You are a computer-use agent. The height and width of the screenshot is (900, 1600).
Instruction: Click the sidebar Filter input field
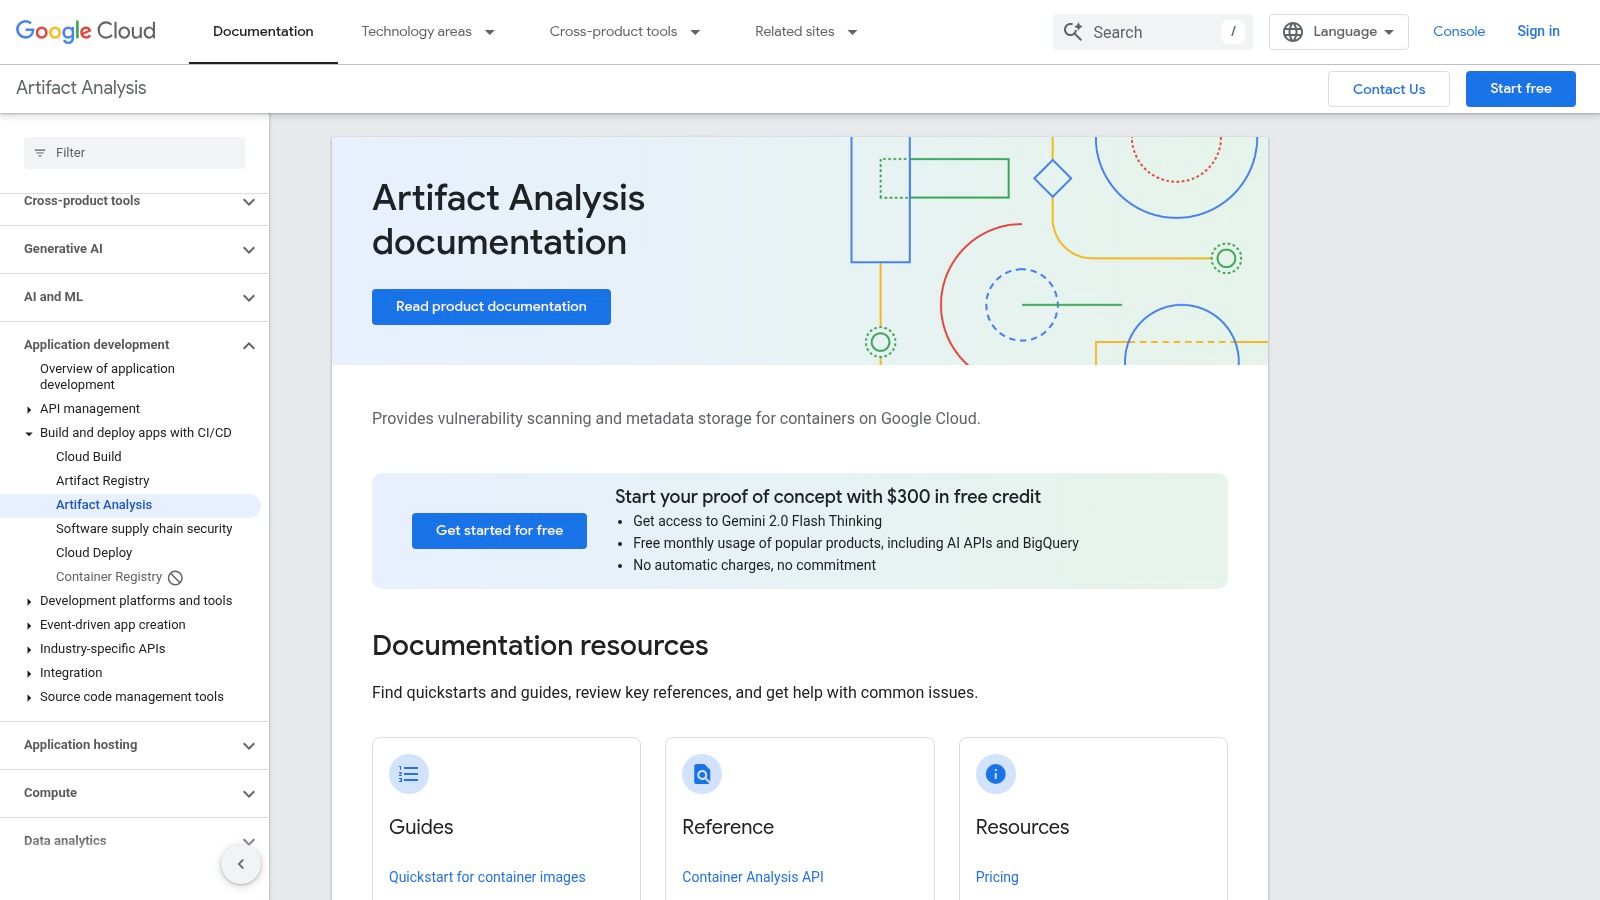click(134, 153)
